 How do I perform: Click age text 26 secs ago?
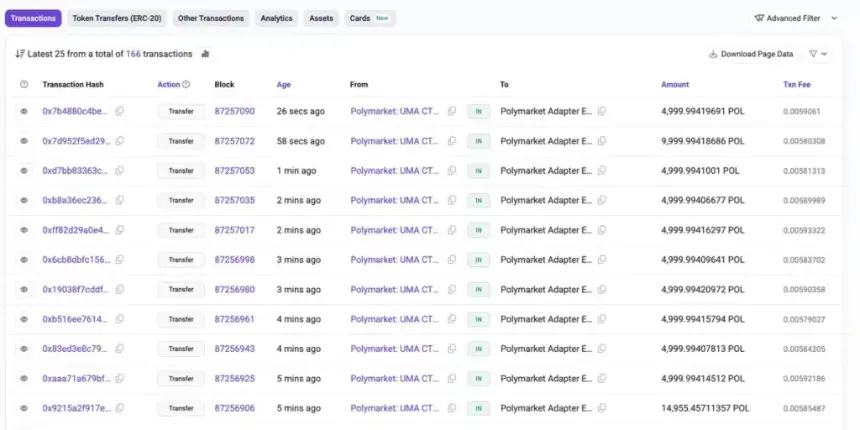point(301,111)
